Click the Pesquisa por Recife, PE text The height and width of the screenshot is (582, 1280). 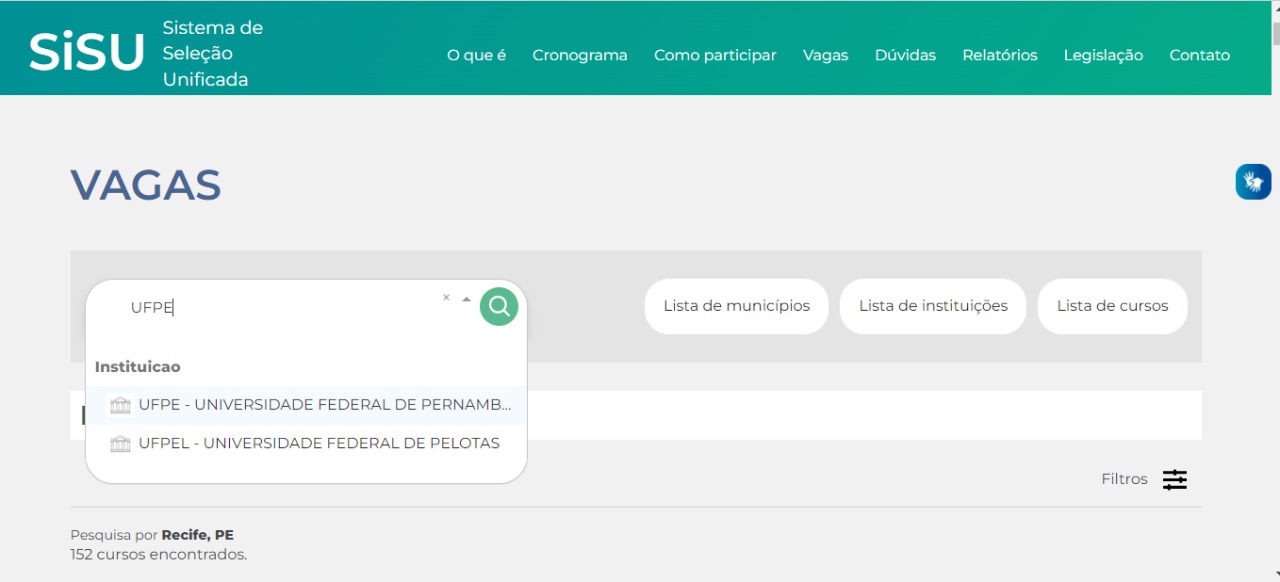152,535
